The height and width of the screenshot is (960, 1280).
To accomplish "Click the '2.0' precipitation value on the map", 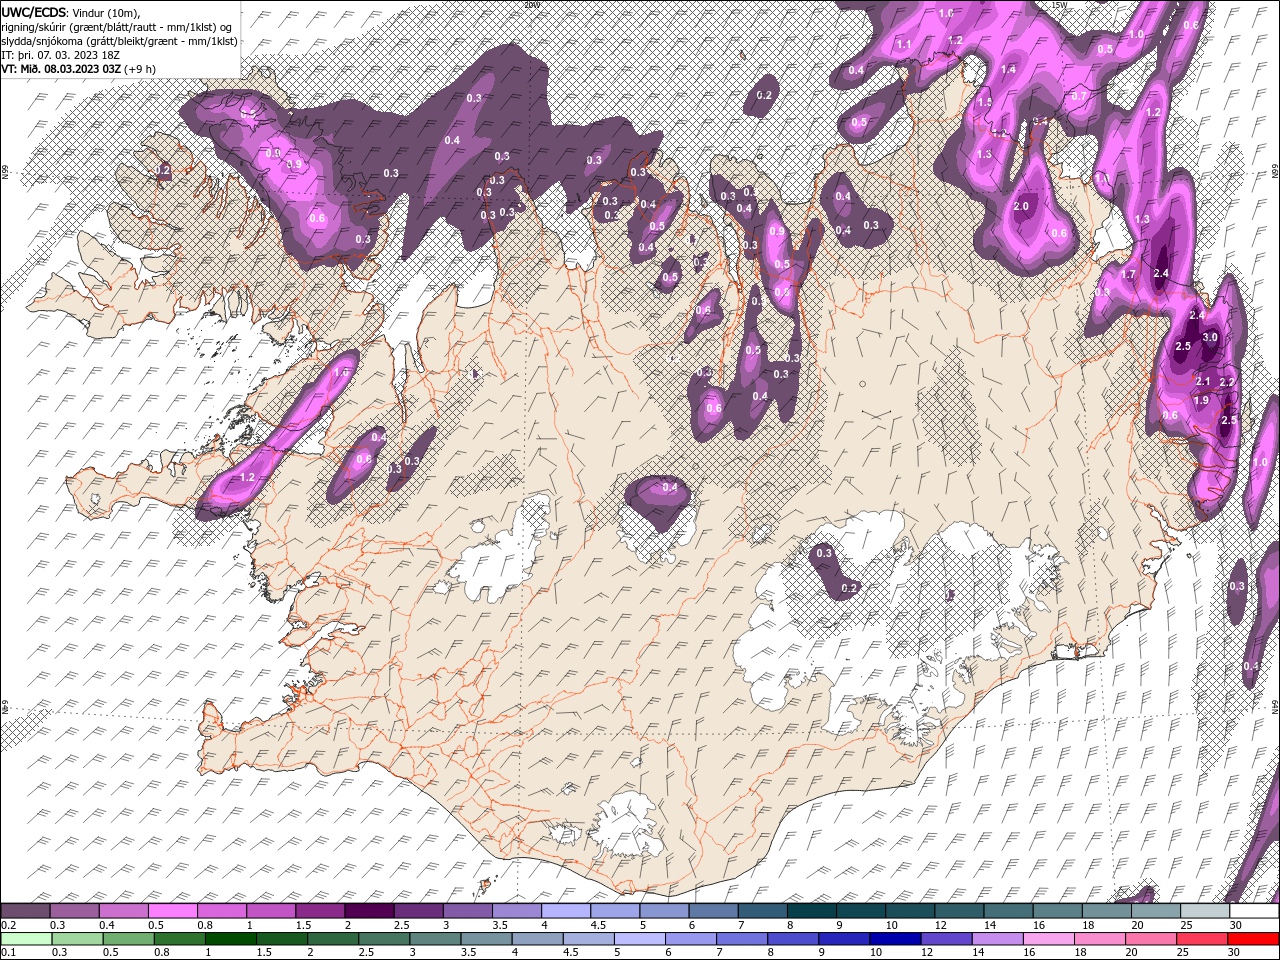I will point(1021,206).
